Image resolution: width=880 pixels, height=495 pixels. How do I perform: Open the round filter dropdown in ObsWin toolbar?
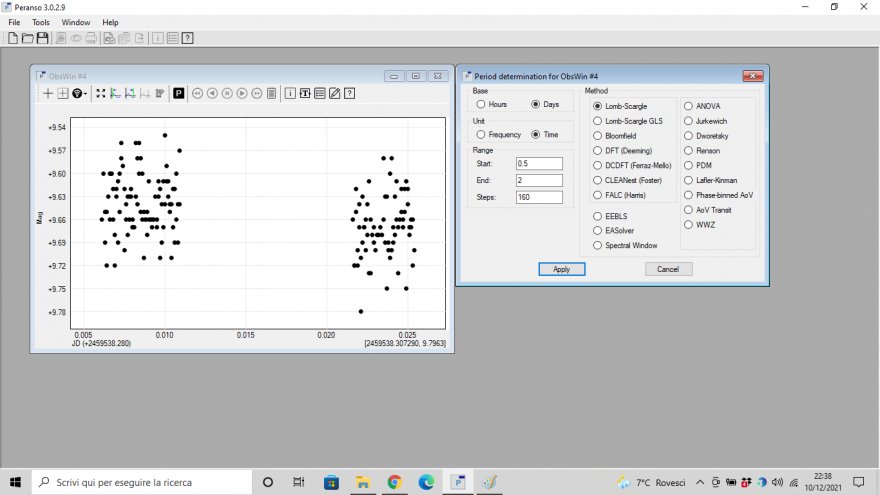point(79,93)
